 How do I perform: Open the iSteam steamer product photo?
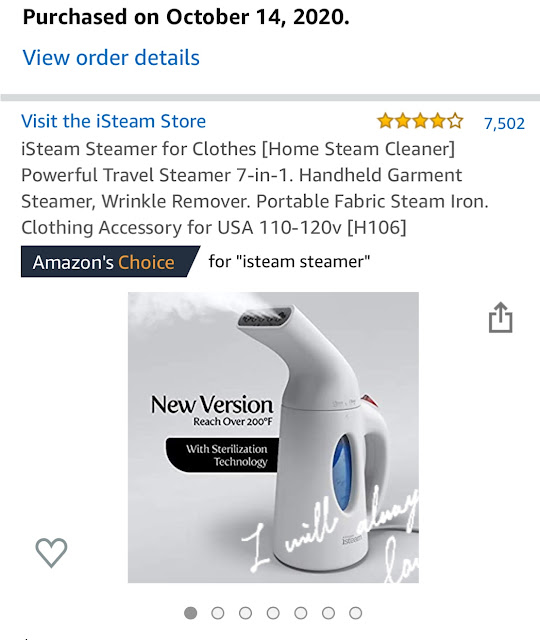(x=273, y=437)
